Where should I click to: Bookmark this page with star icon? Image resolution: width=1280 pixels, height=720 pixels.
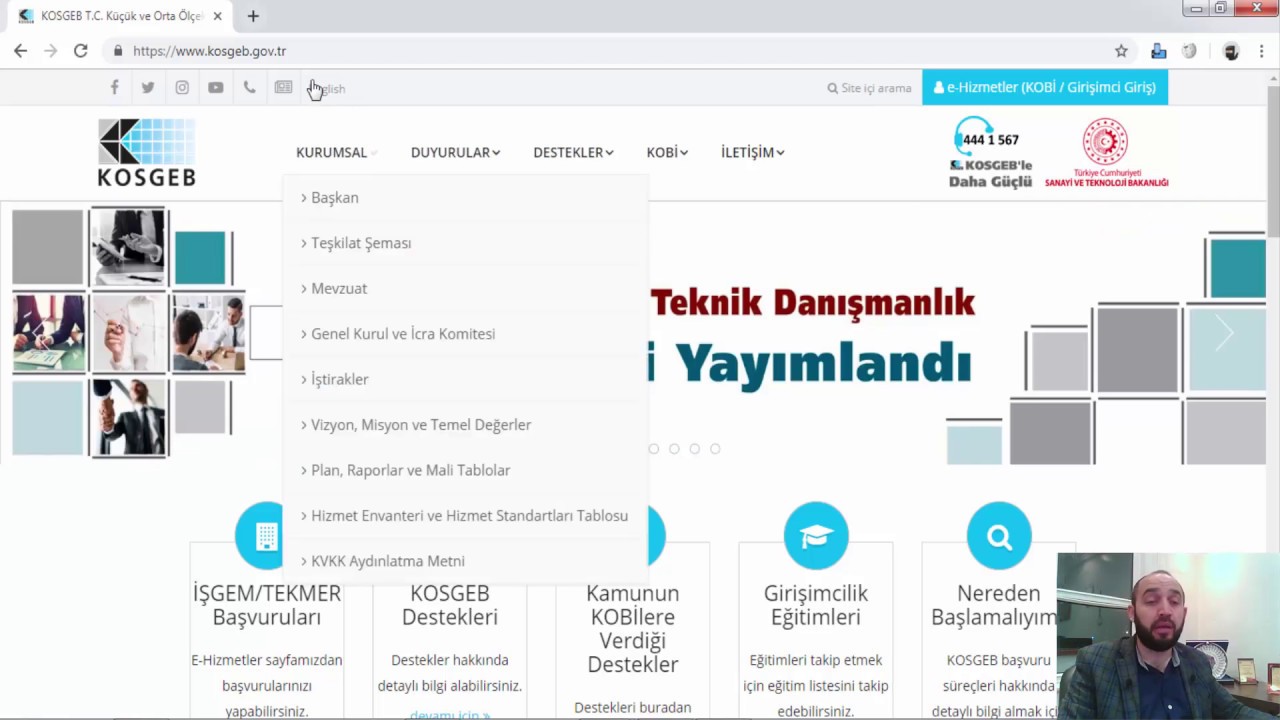(1121, 51)
